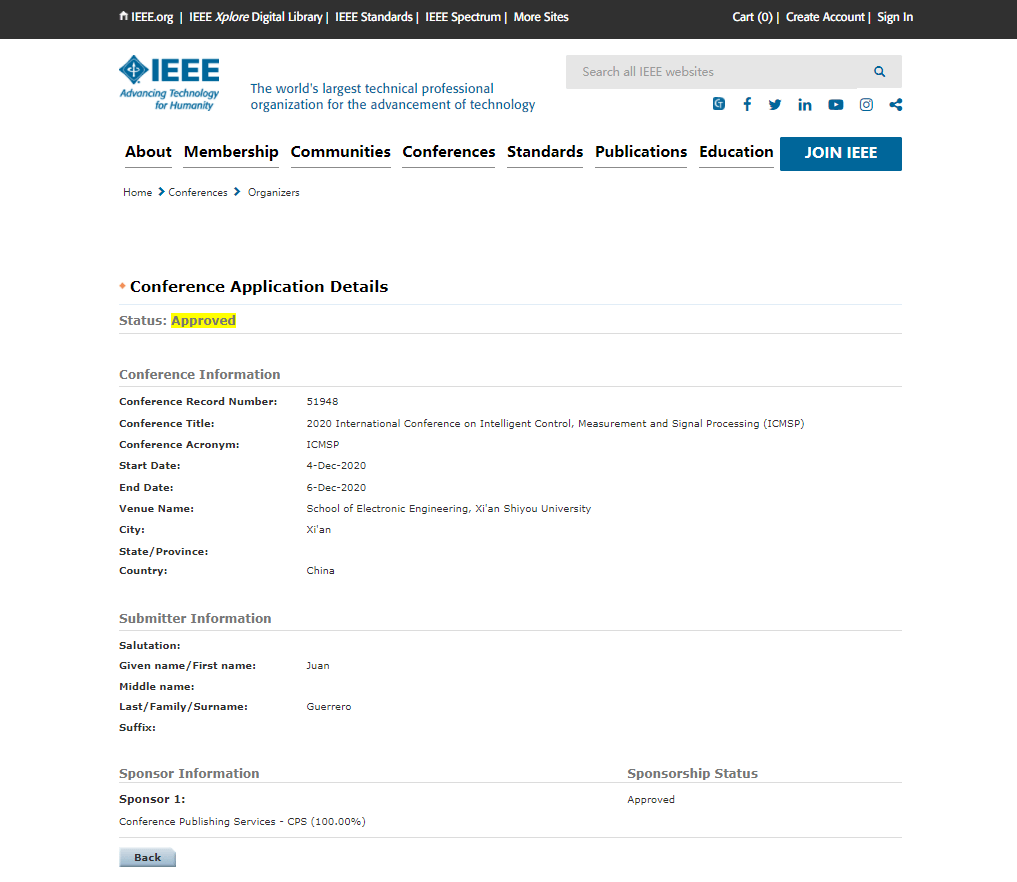Click the IEEE tagline text

click(x=393, y=96)
